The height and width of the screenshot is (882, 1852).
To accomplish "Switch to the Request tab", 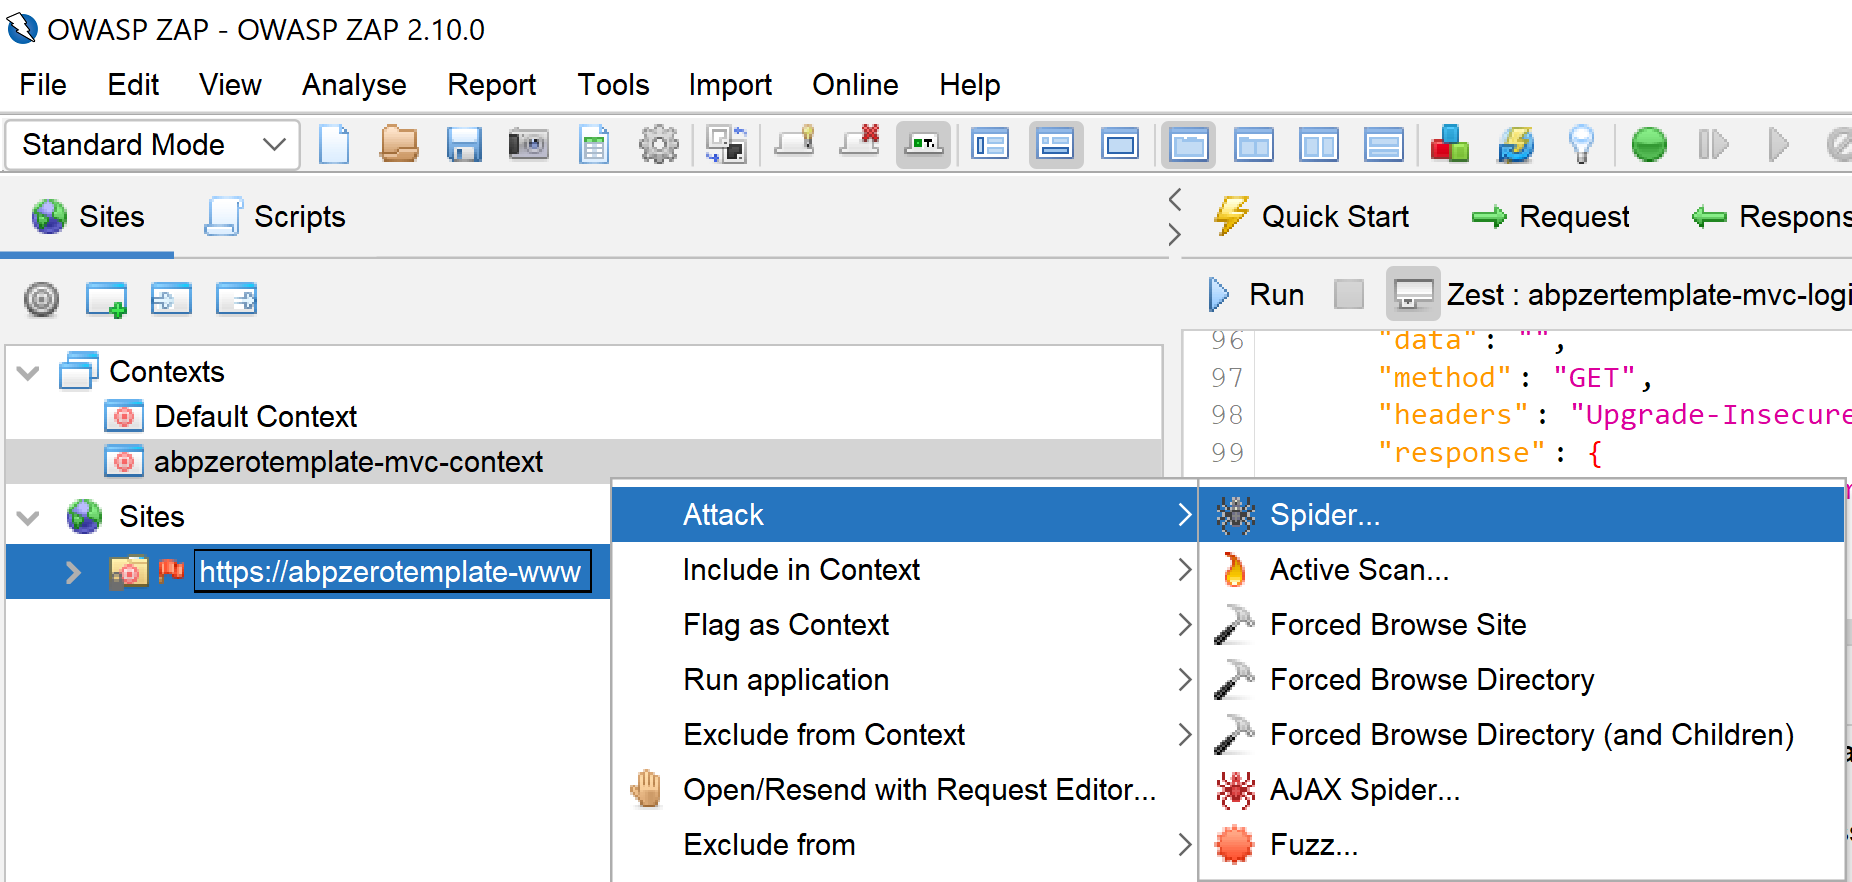I will (x=1550, y=217).
